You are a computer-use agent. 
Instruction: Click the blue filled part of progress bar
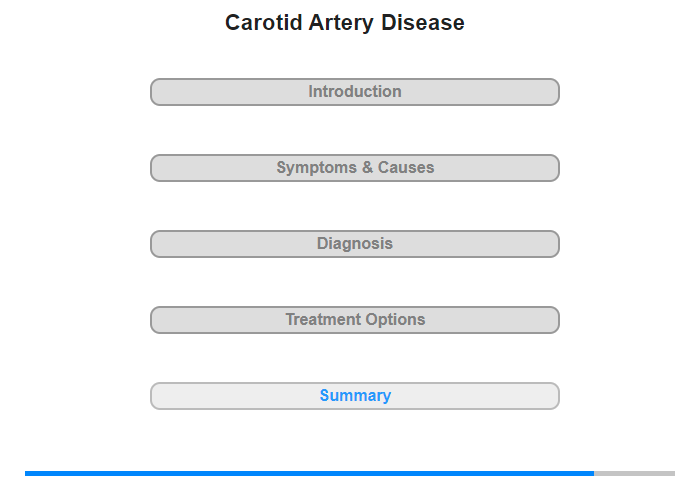pyautogui.click(x=310, y=473)
